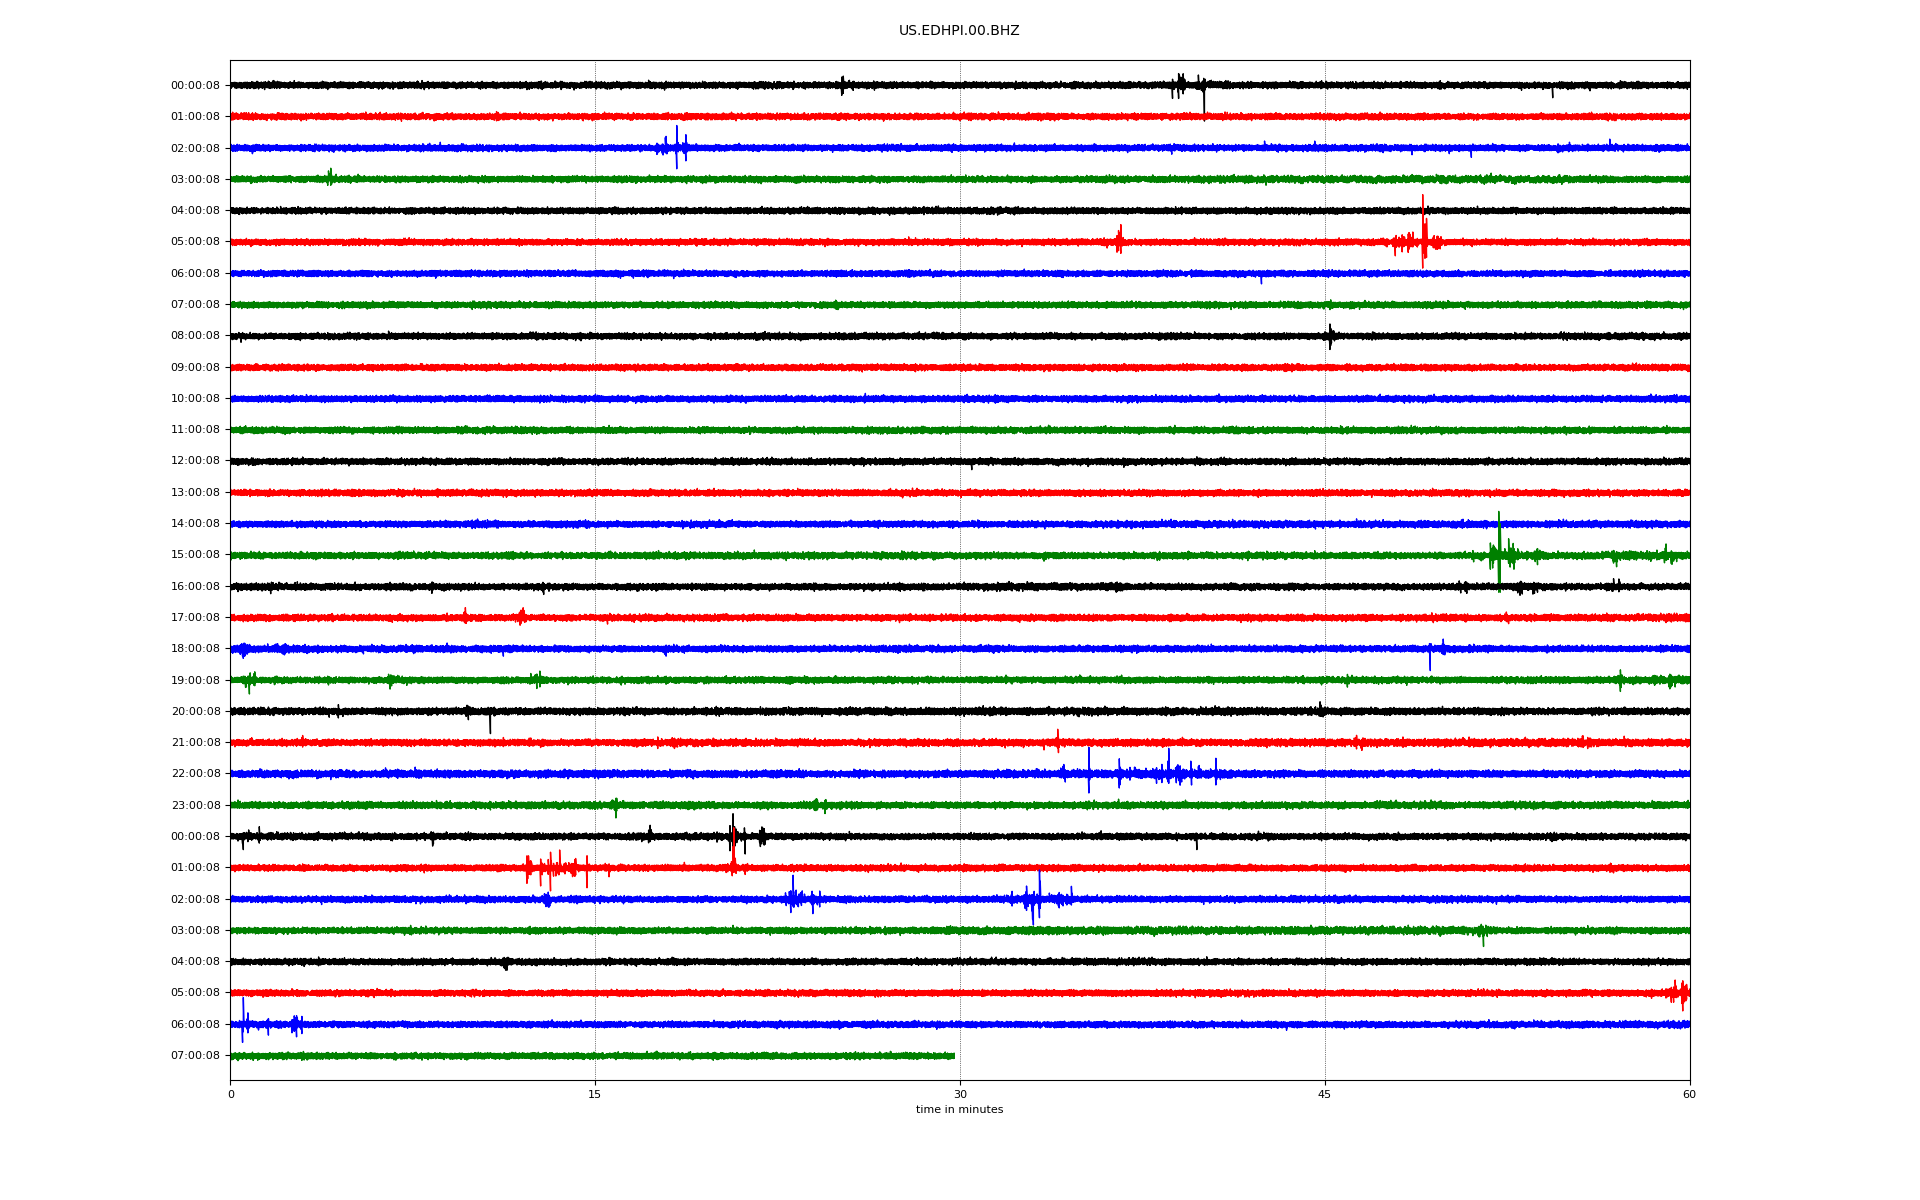This screenshot has height=1200, width=1920.
Task: Click the US.EDHPI.00.BHZ plot title
Action: (959, 31)
